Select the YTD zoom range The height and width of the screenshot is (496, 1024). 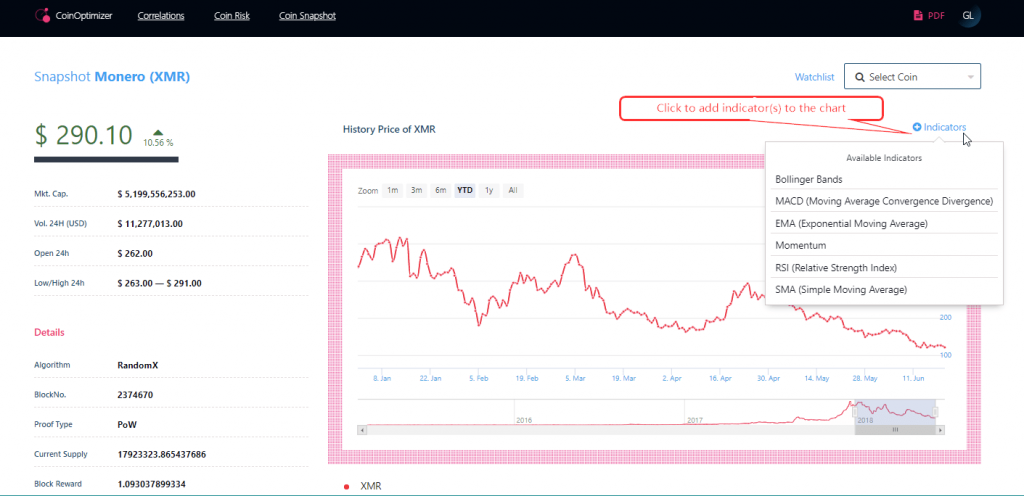click(x=464, y=190)
